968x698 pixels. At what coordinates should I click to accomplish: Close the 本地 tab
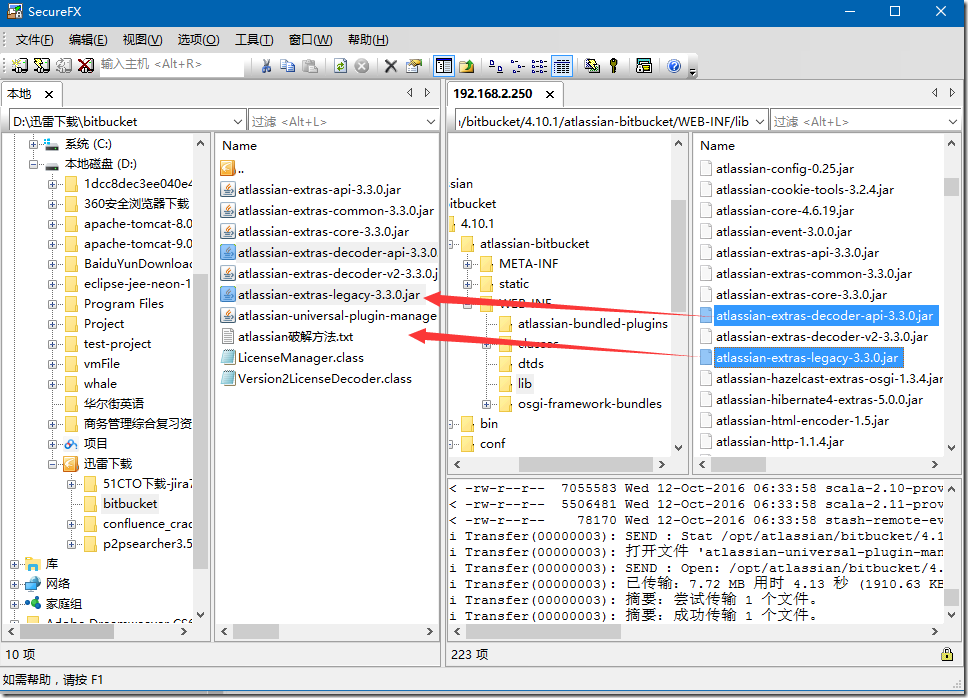[49, 94]
